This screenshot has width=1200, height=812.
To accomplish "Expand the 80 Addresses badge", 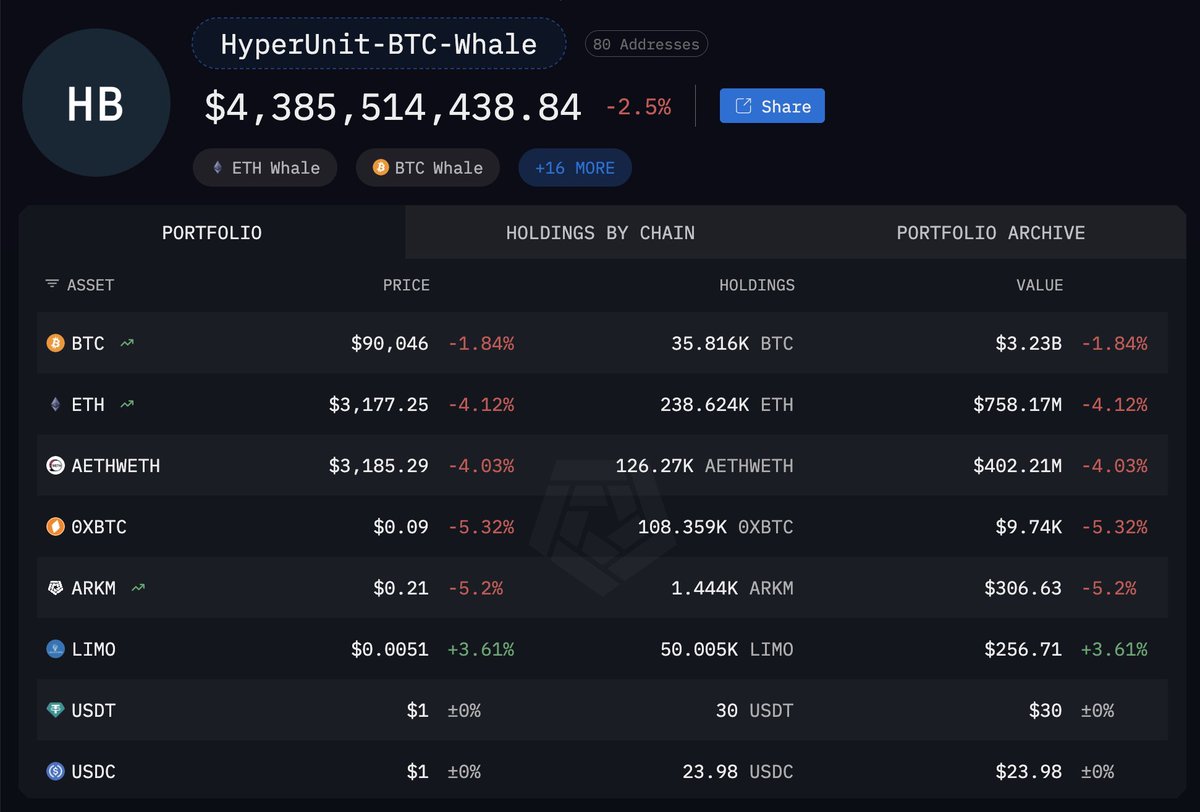I will point(646,45).
